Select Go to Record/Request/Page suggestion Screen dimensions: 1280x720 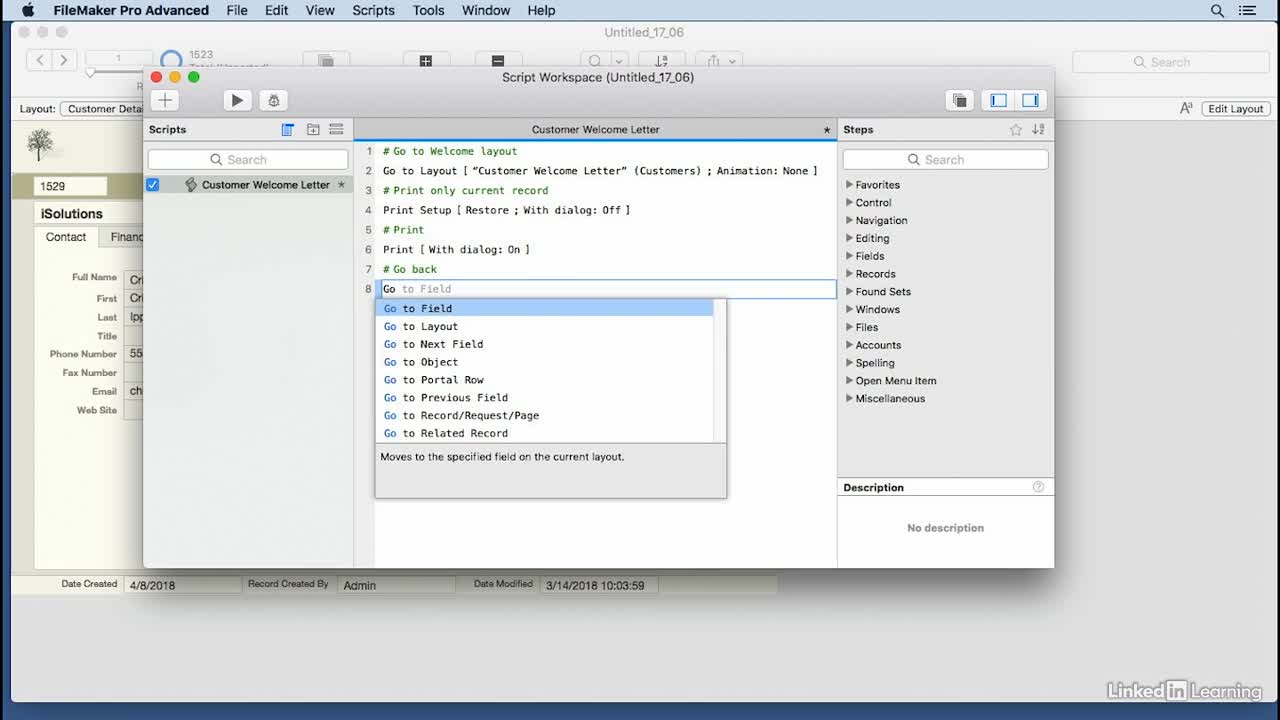coord(545,416)
